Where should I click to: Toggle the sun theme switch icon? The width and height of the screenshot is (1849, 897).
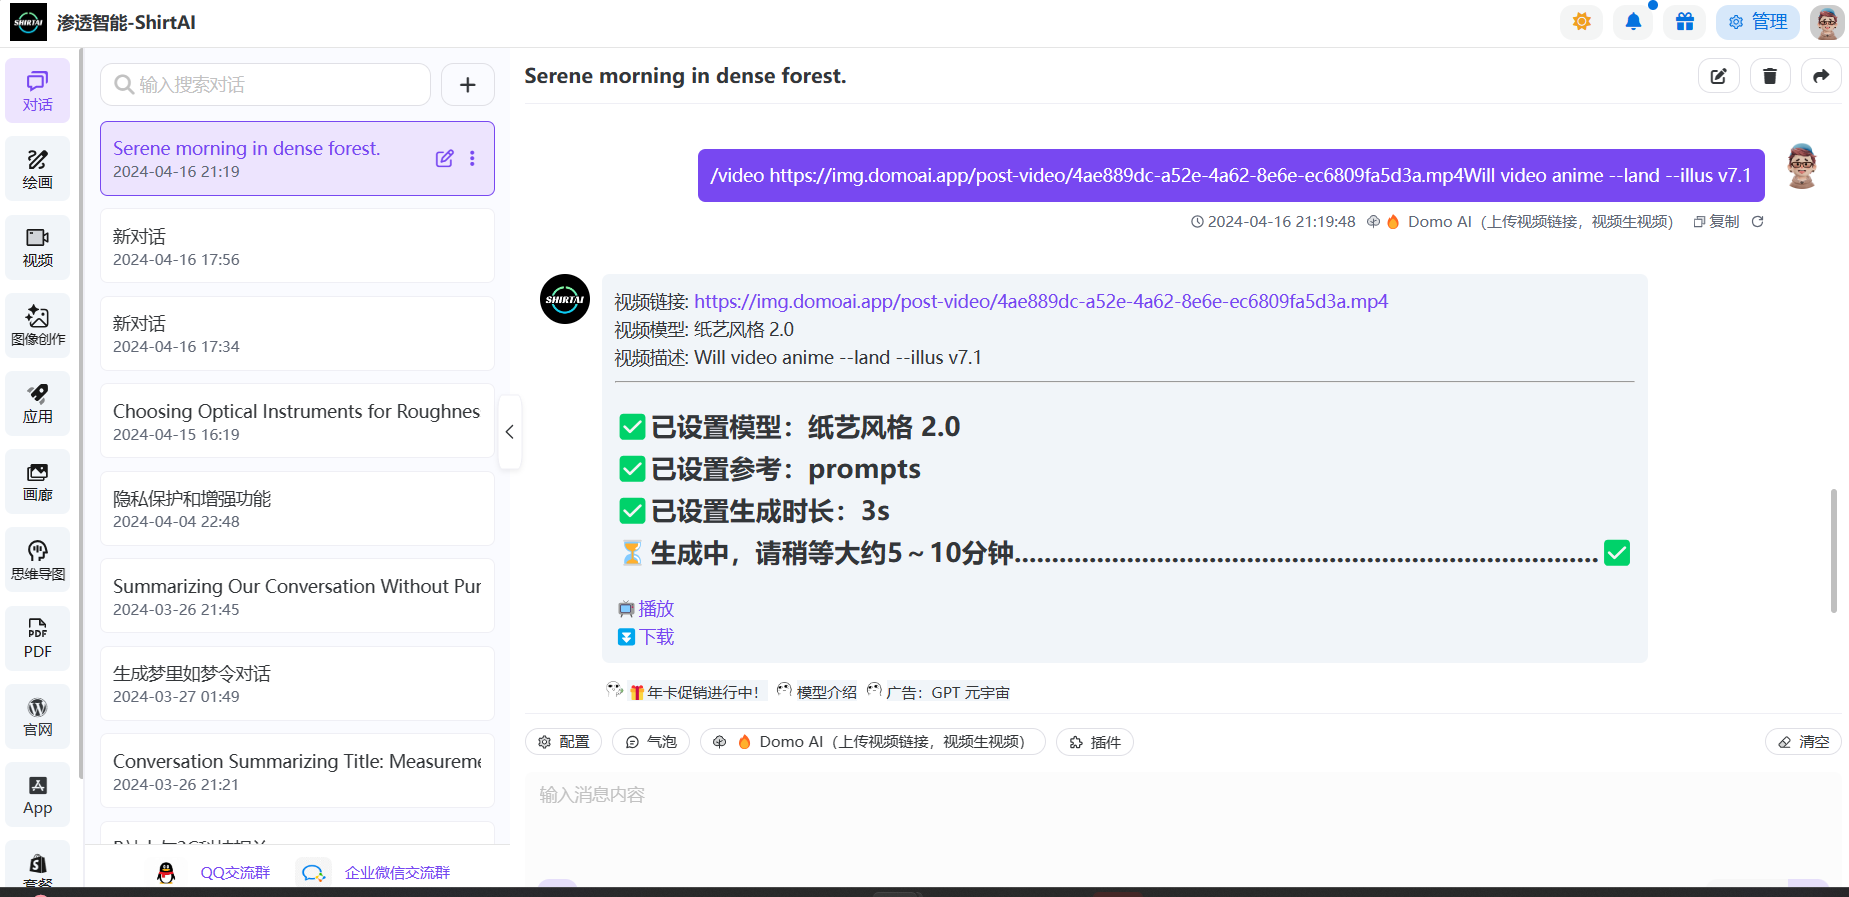click(1581, 22)
